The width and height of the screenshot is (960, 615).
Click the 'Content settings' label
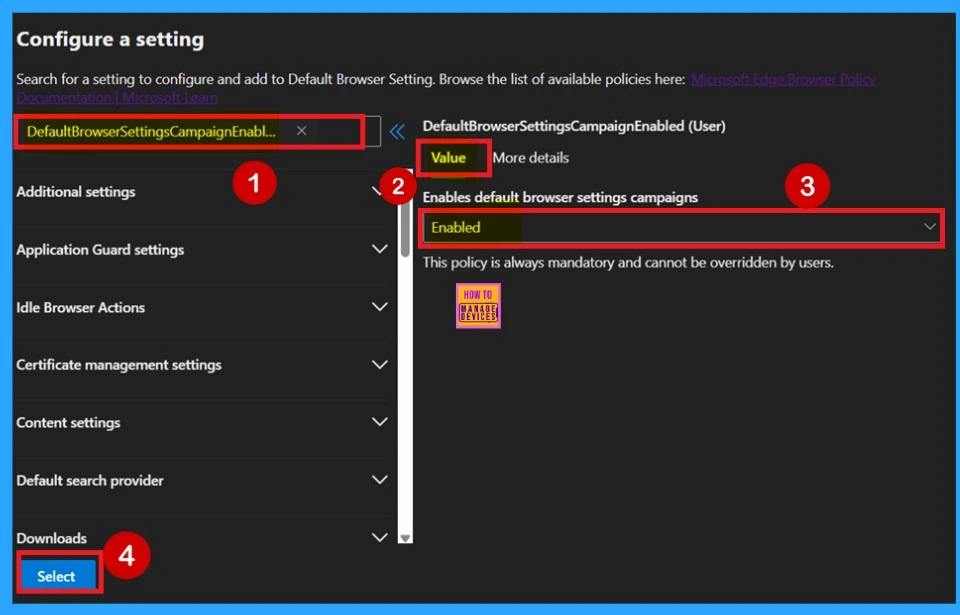tap(69, 422)
